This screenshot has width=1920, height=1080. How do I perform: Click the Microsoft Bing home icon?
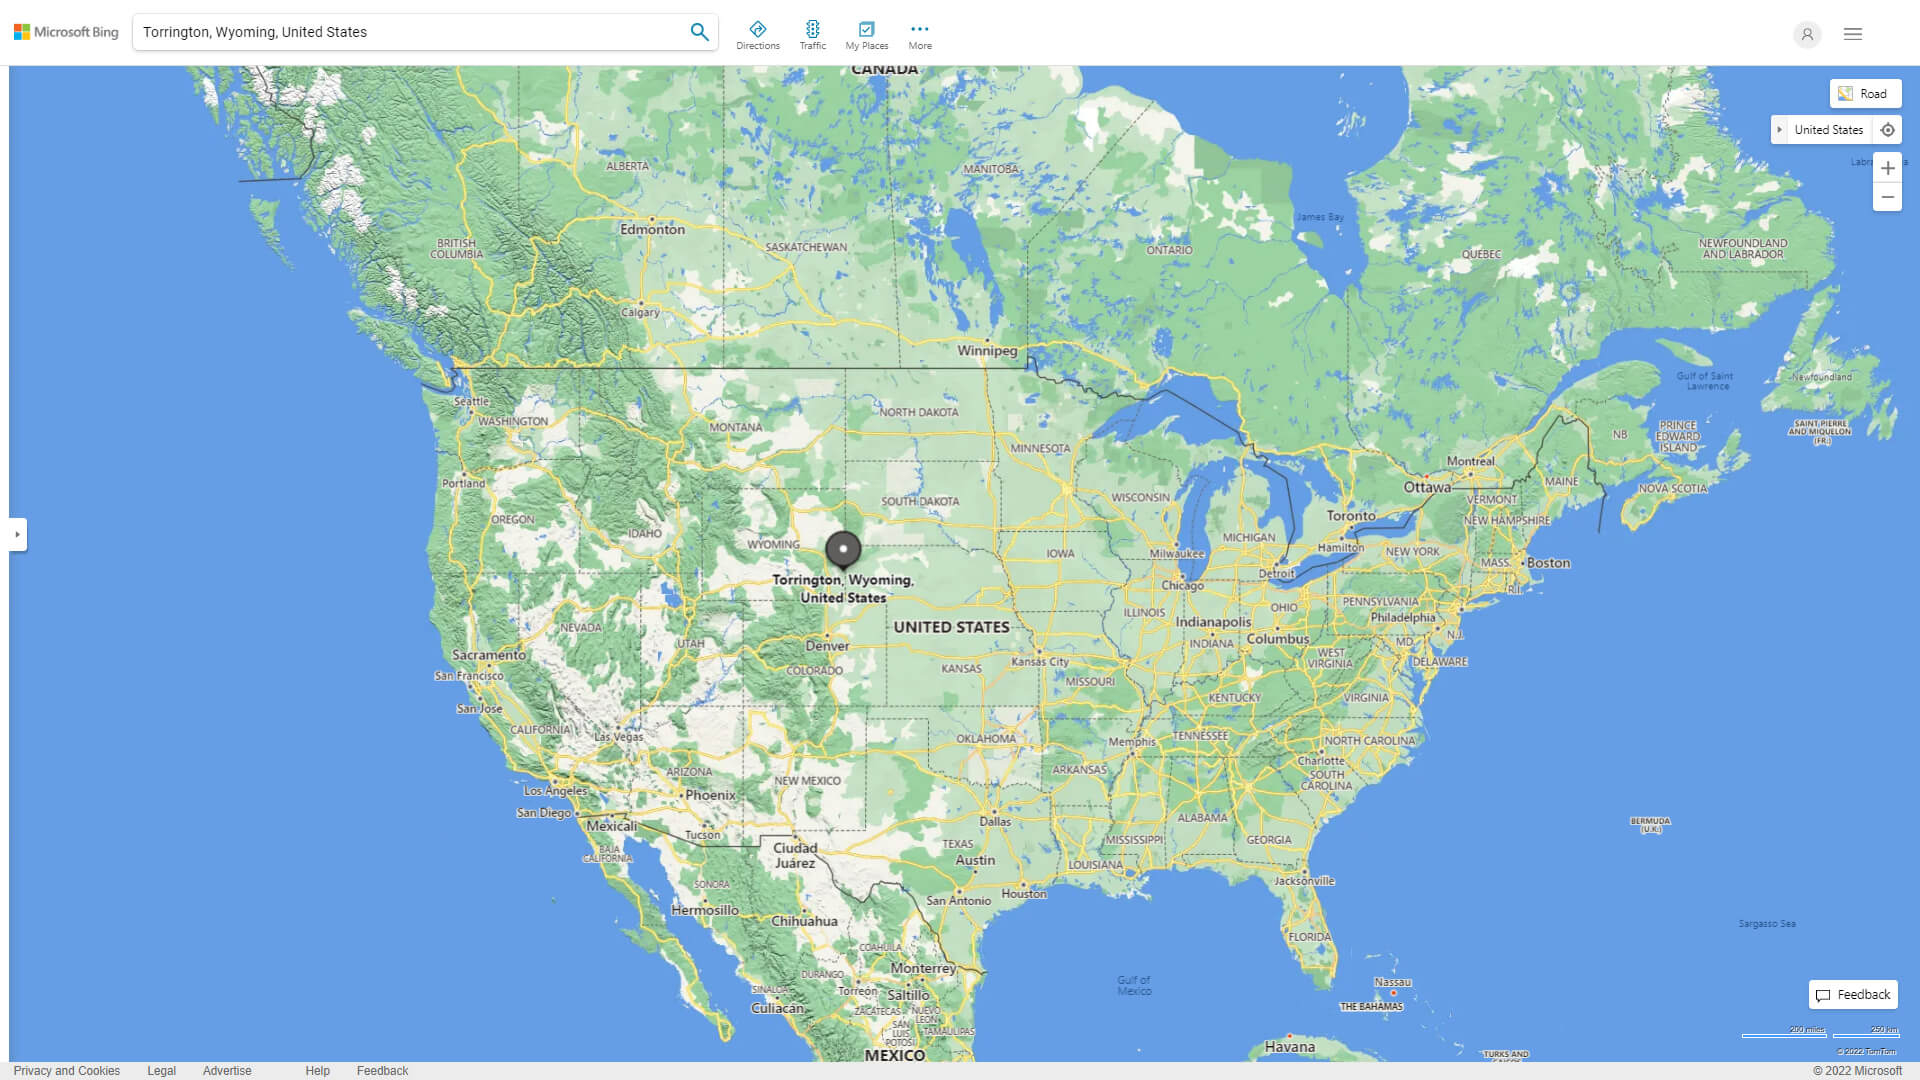(x=66, y=32)
